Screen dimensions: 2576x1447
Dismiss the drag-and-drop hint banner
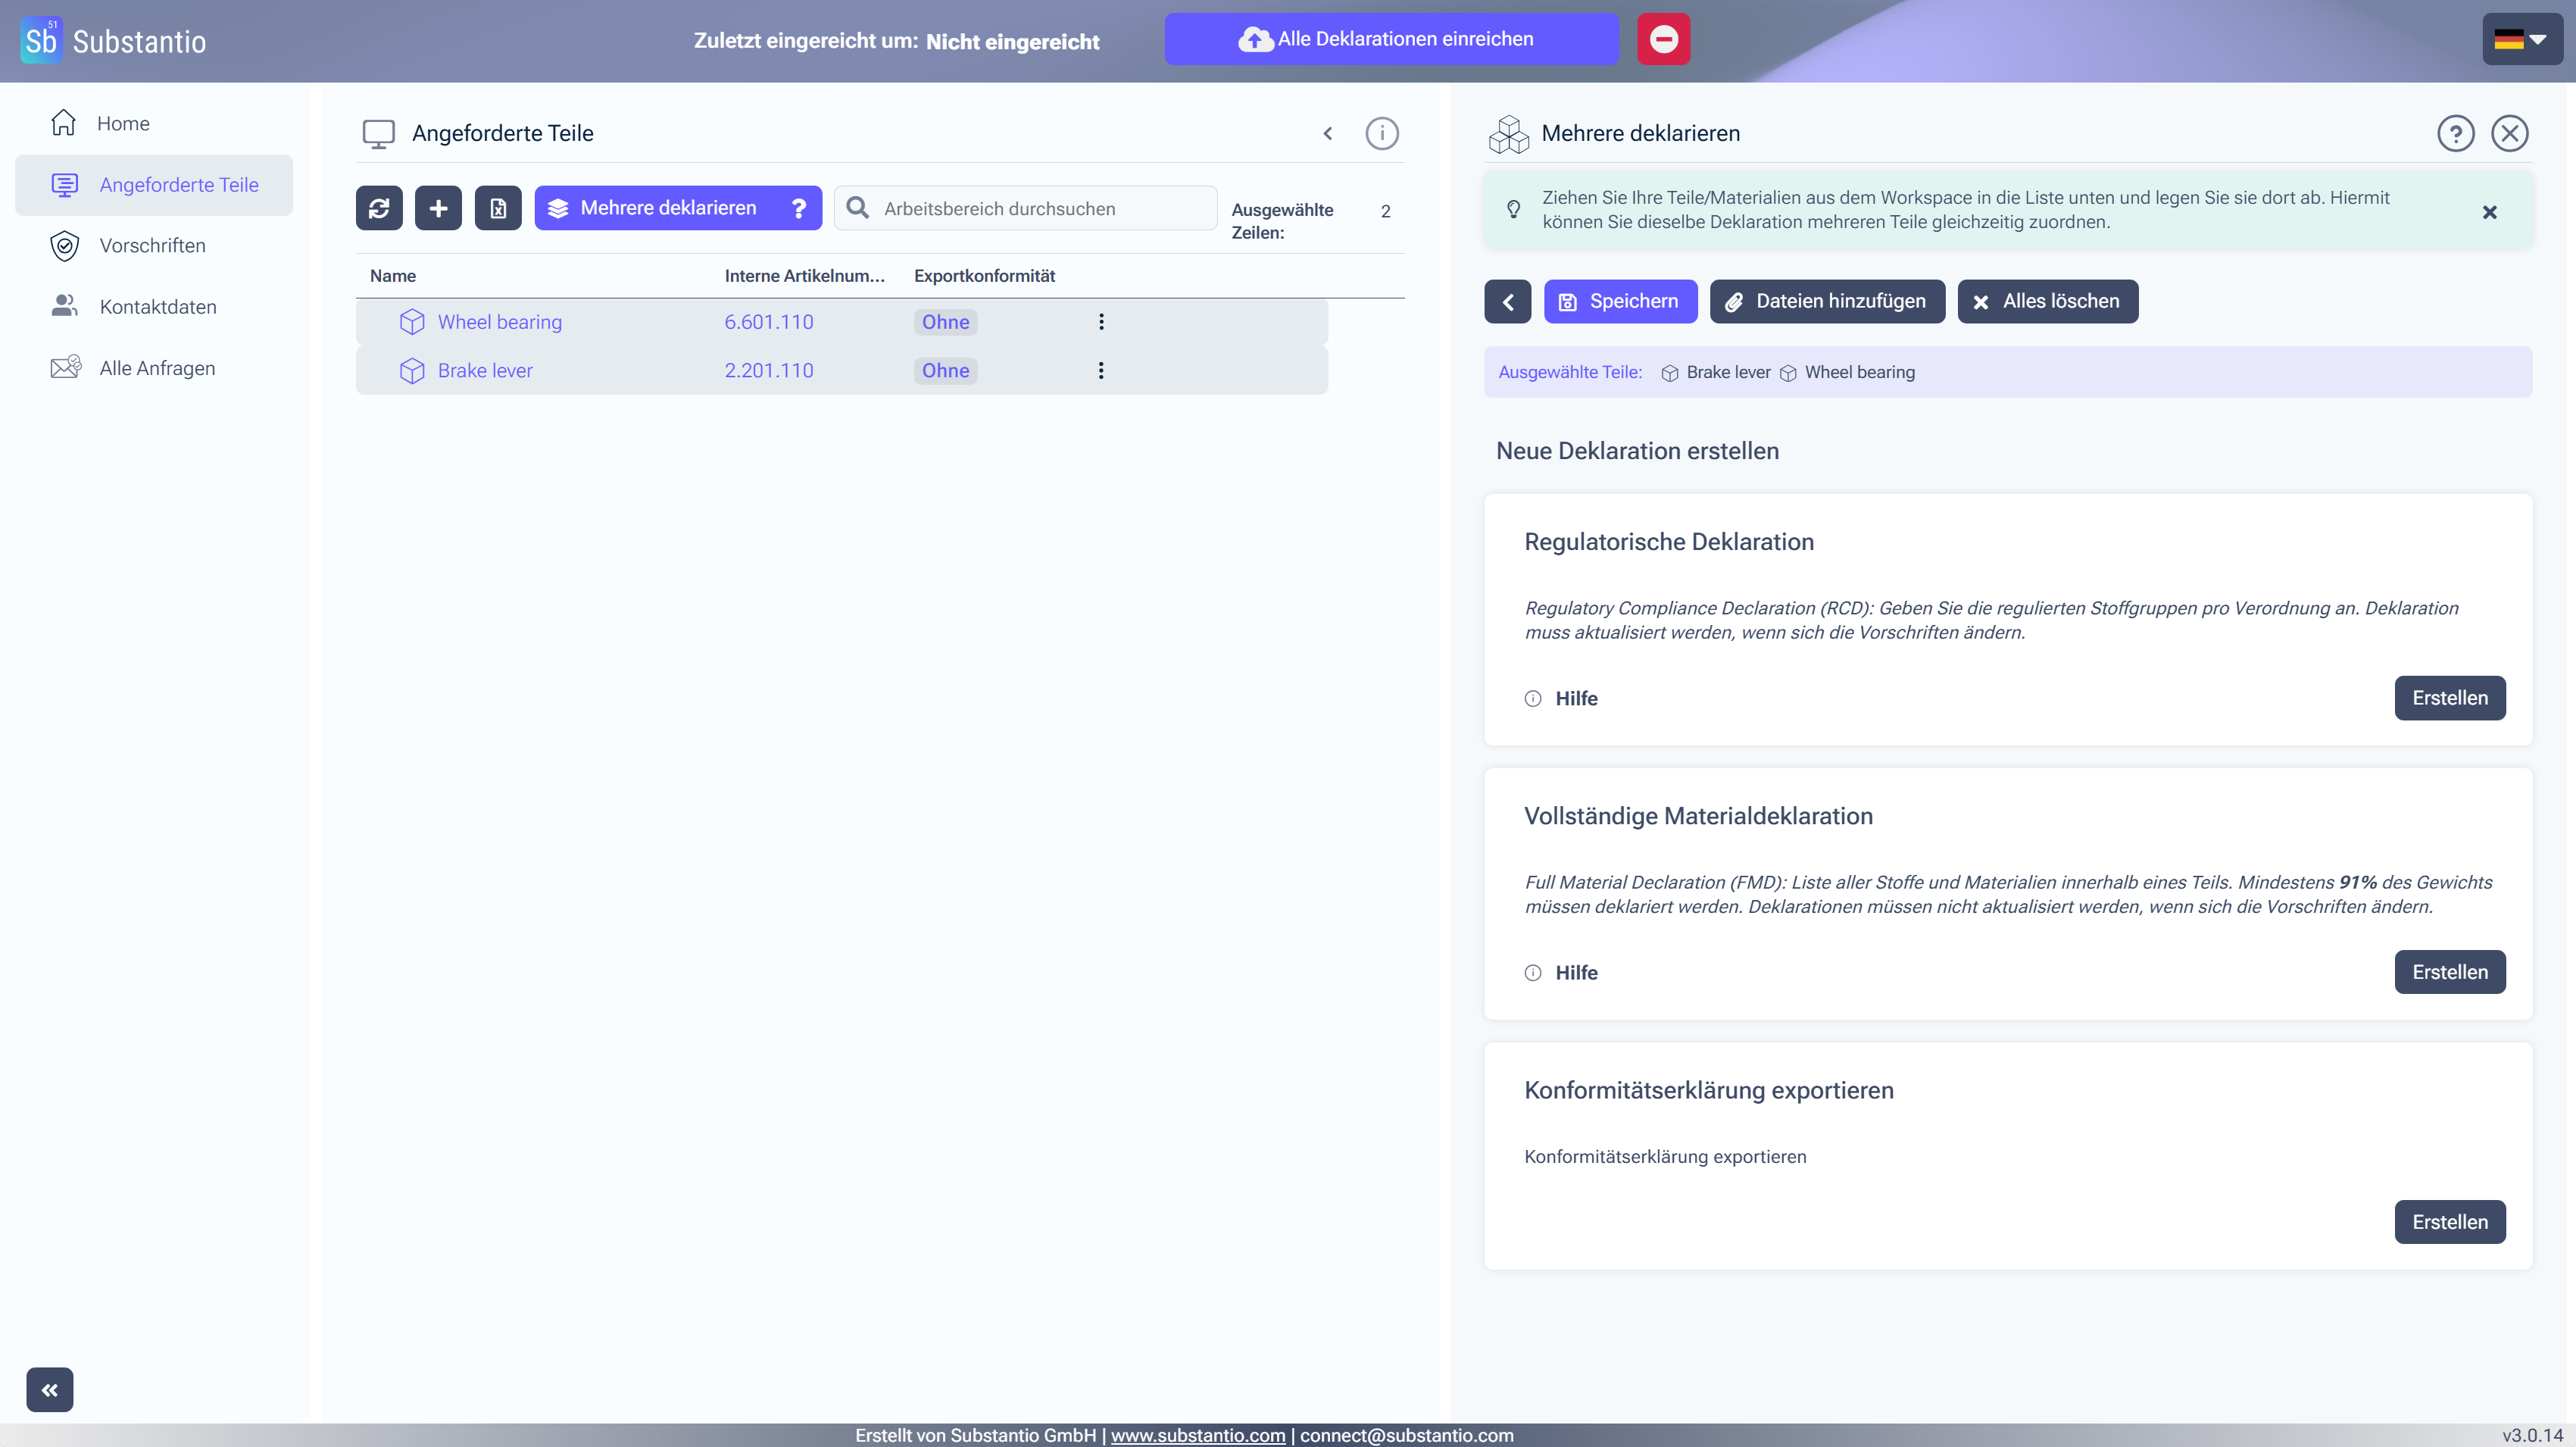click(x=2489, y=212)
